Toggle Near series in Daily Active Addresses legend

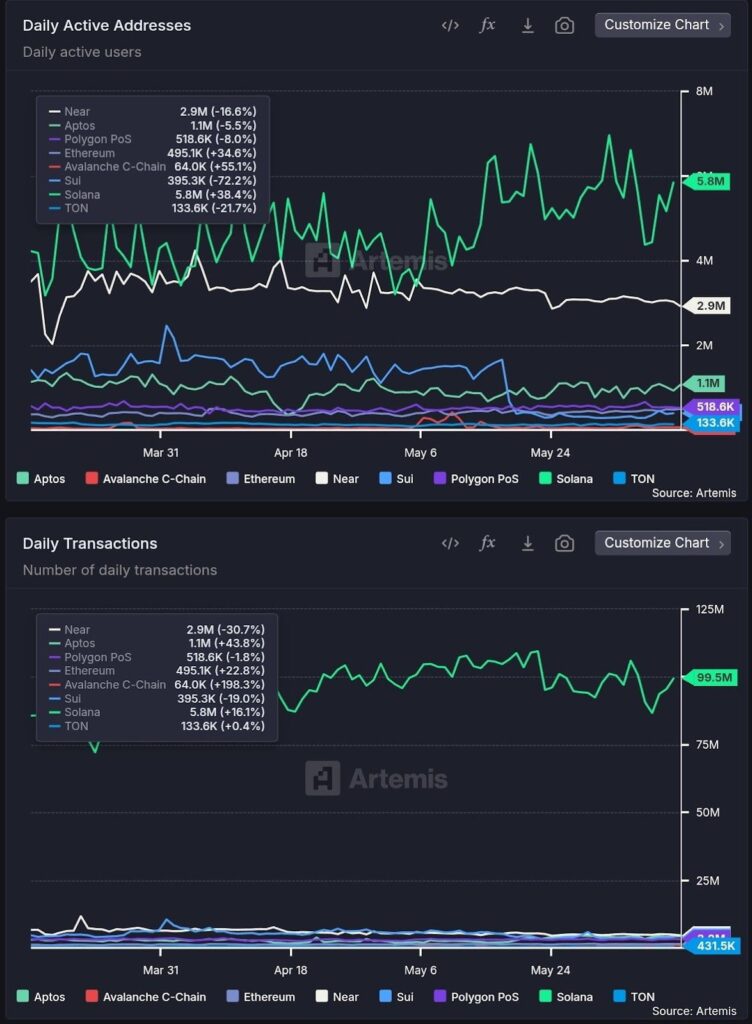point(337,479)
